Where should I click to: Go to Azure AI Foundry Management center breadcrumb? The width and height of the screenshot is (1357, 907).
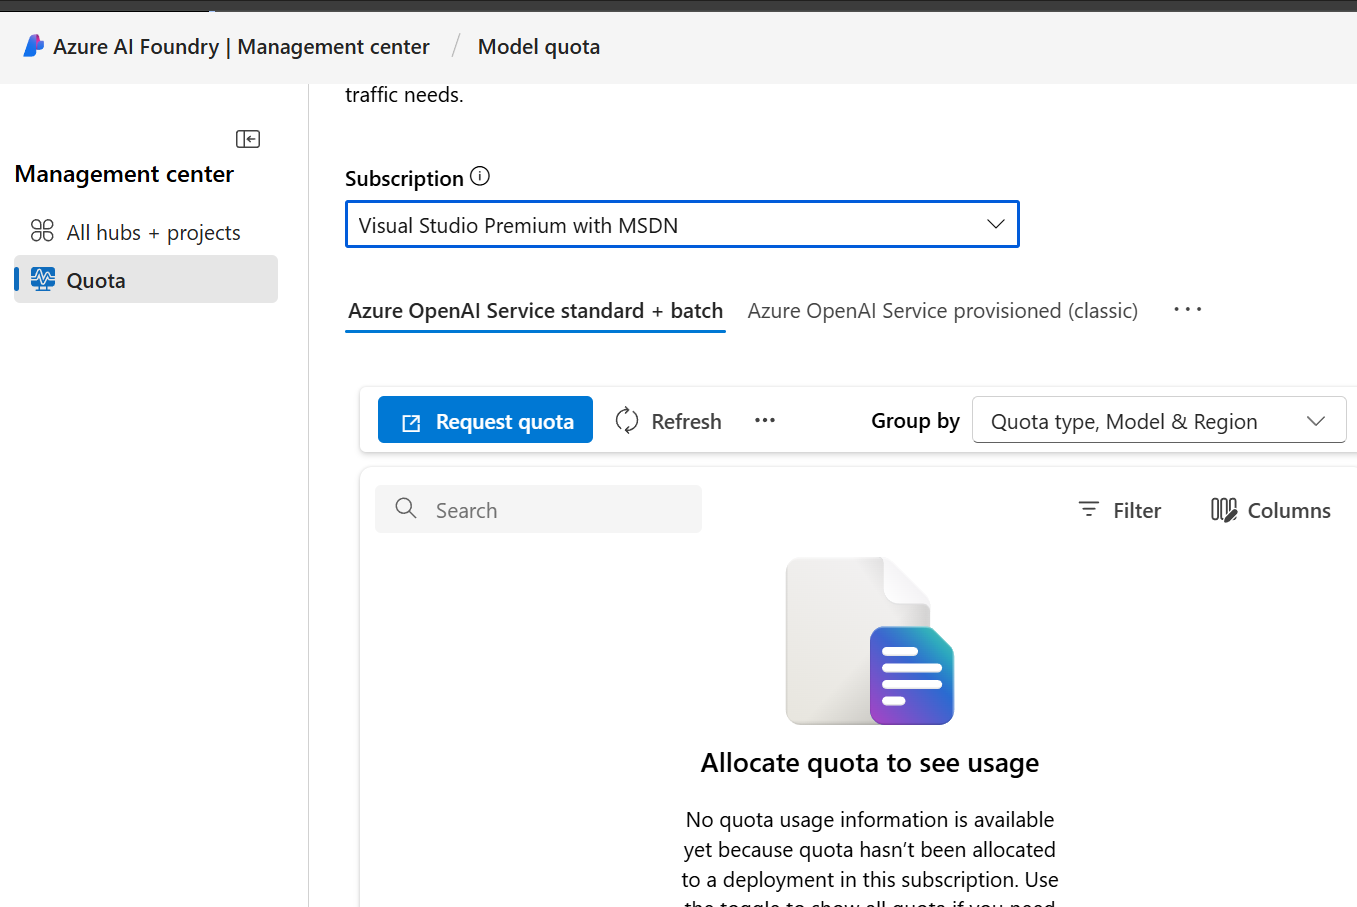click(241, 47)
